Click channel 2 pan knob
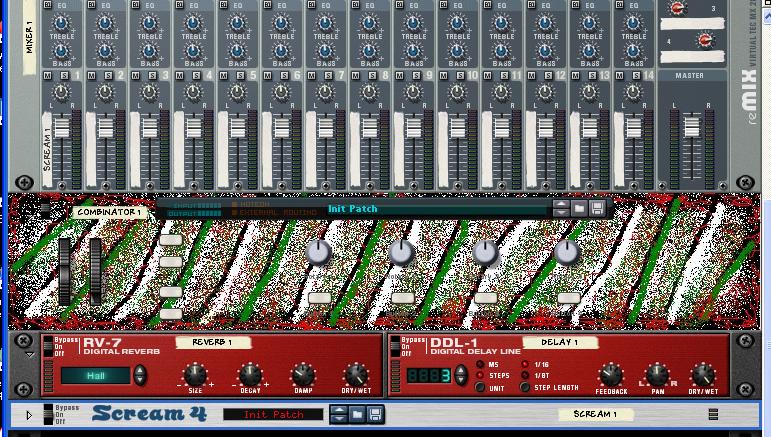This screenshot has height=437, width=771. pos(105,92)
